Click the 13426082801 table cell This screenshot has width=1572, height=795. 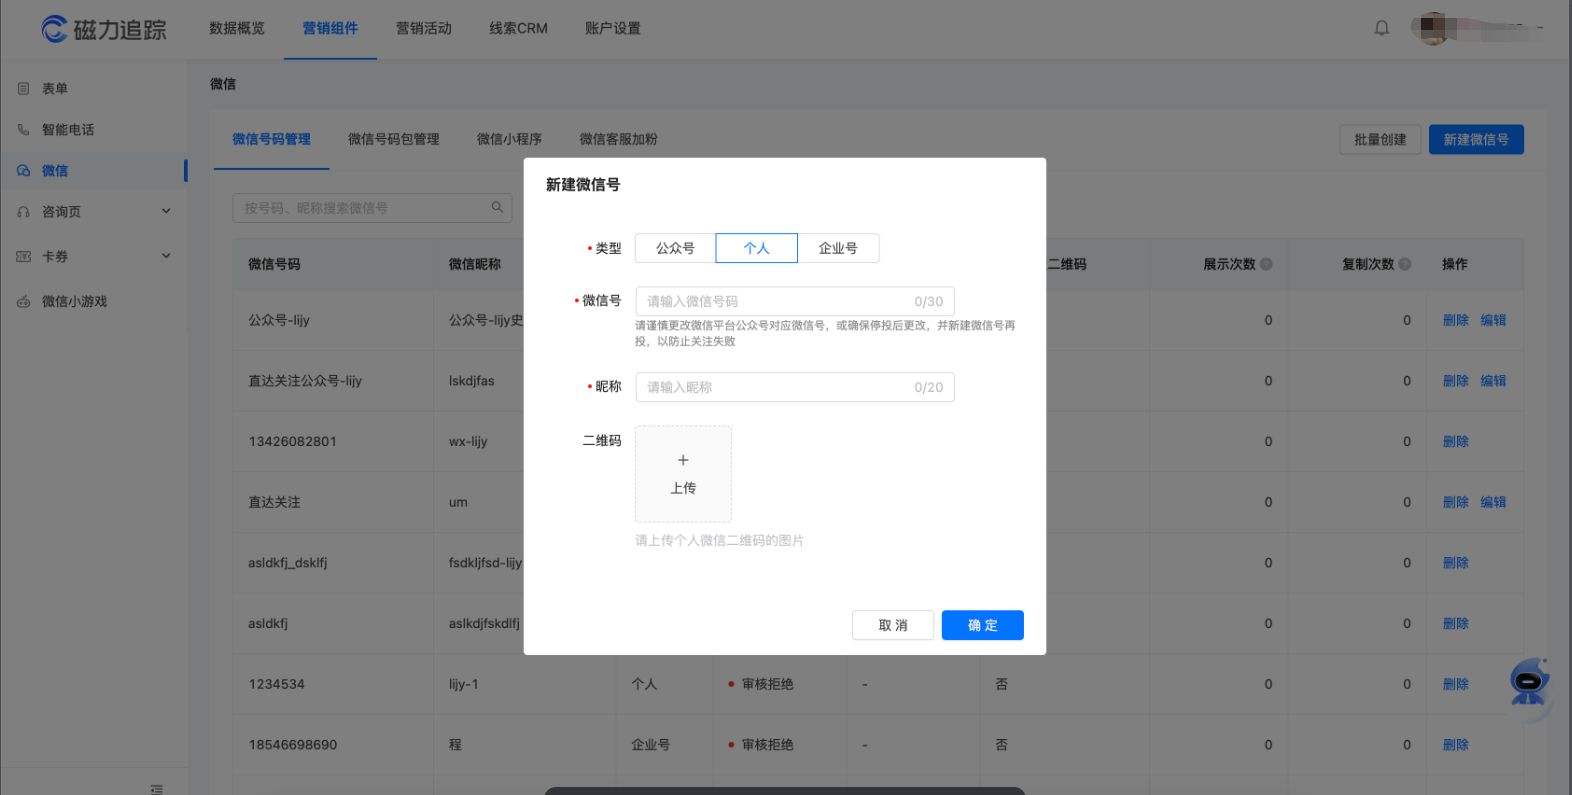[292, 441]
